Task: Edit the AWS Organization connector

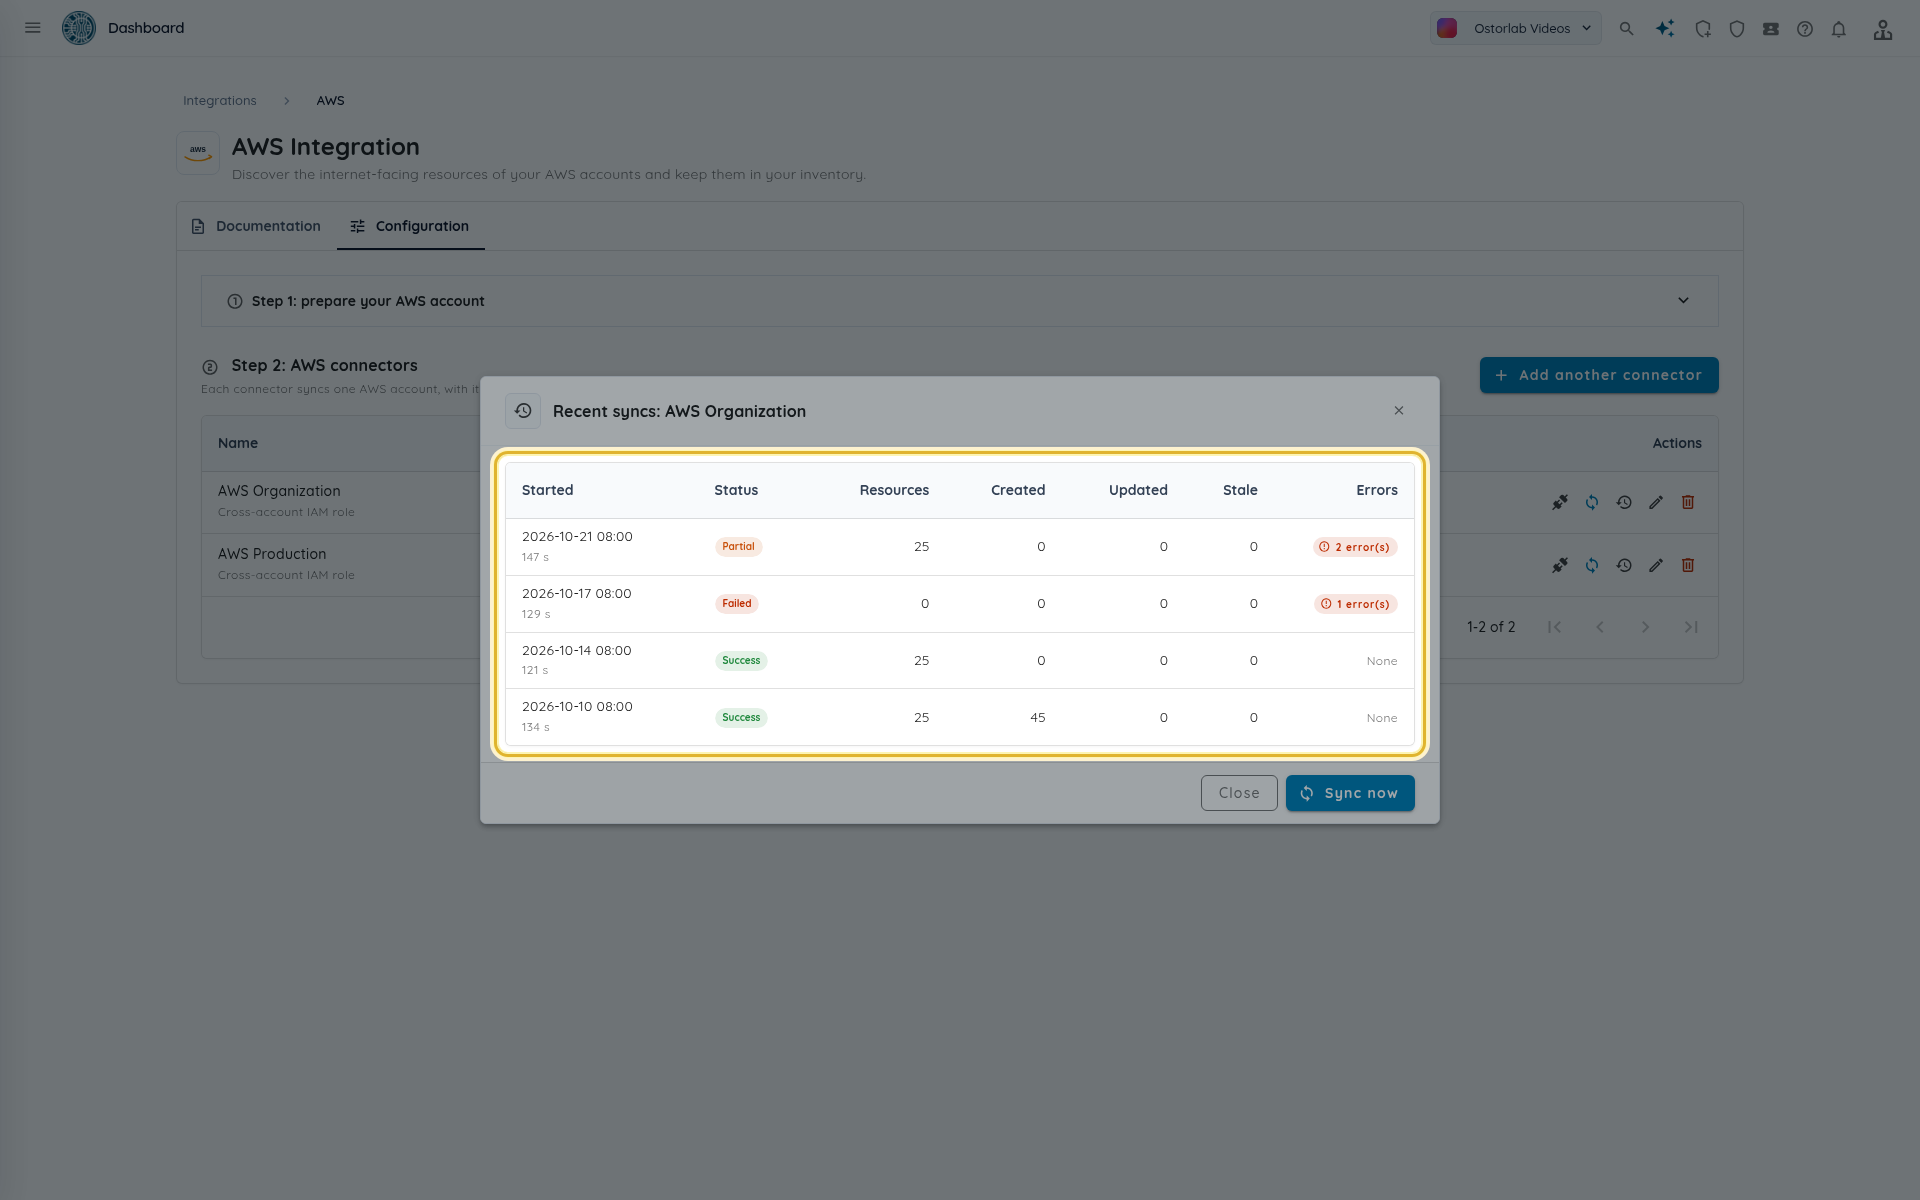Action: 1656,502
